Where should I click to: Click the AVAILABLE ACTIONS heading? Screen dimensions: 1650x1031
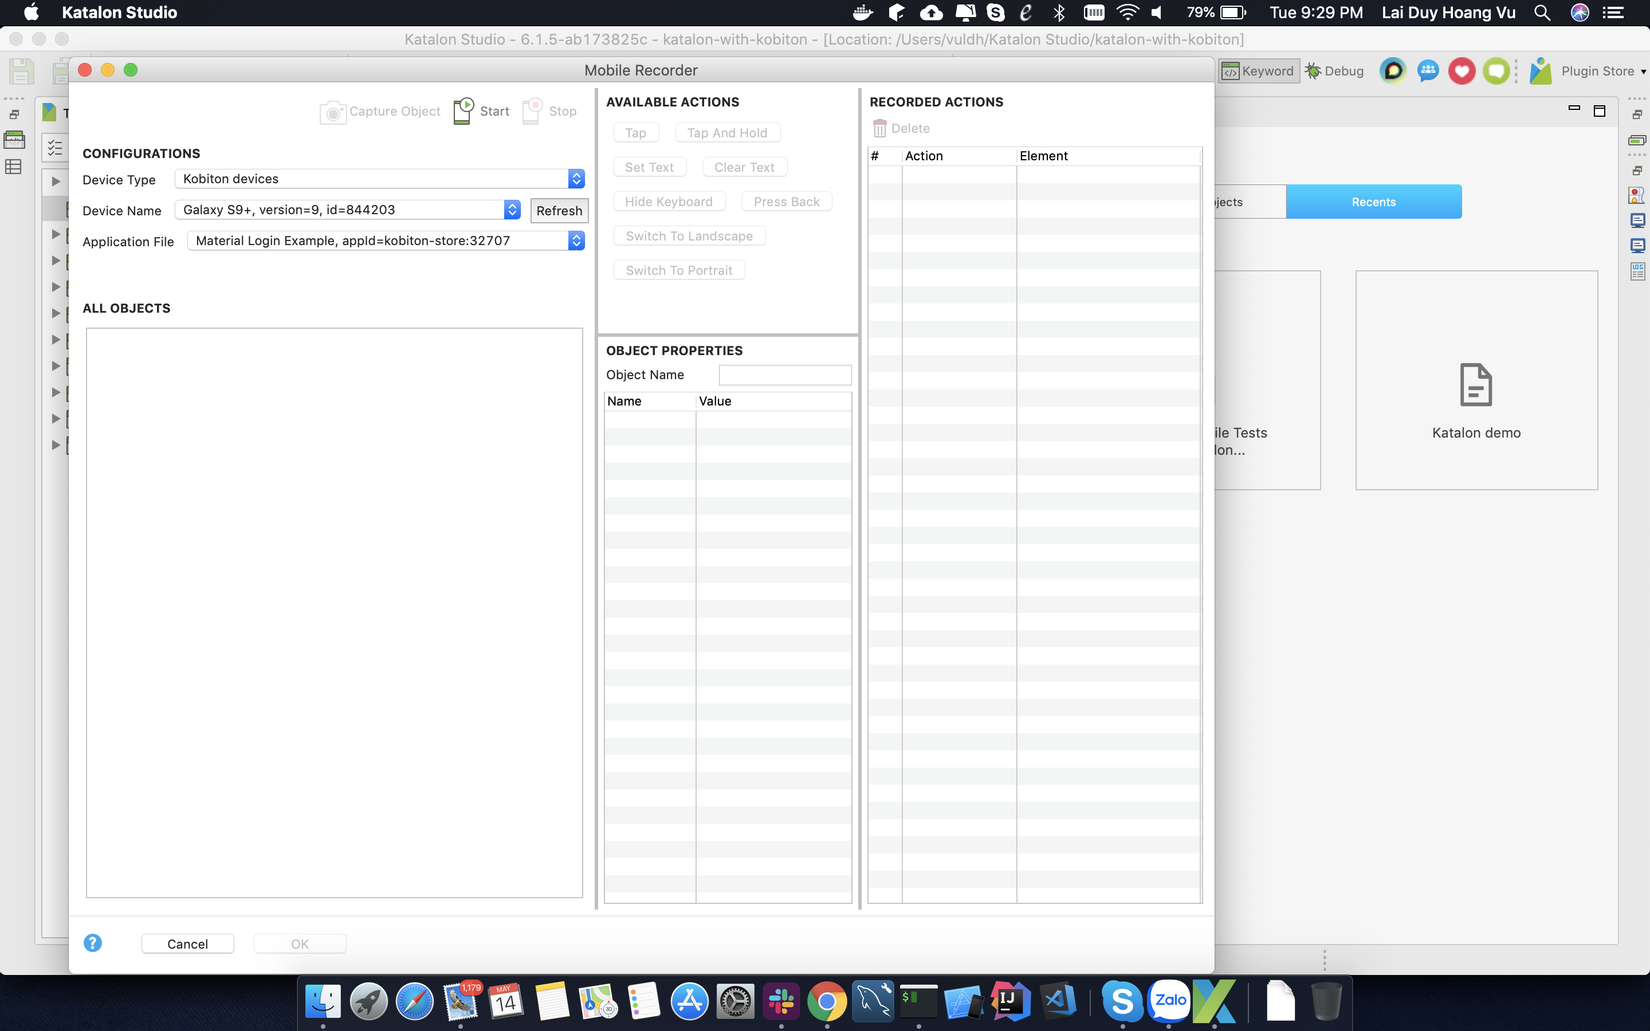pyautogui.click(x=672, y=102)
